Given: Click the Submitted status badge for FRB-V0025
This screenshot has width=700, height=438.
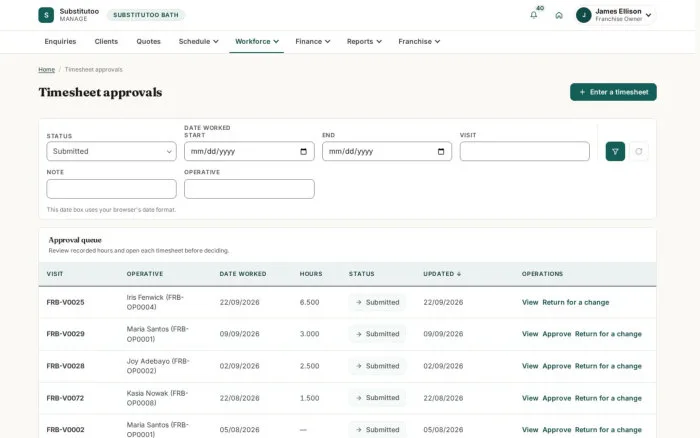Looking at the screenshot, I should click(377, 302).
